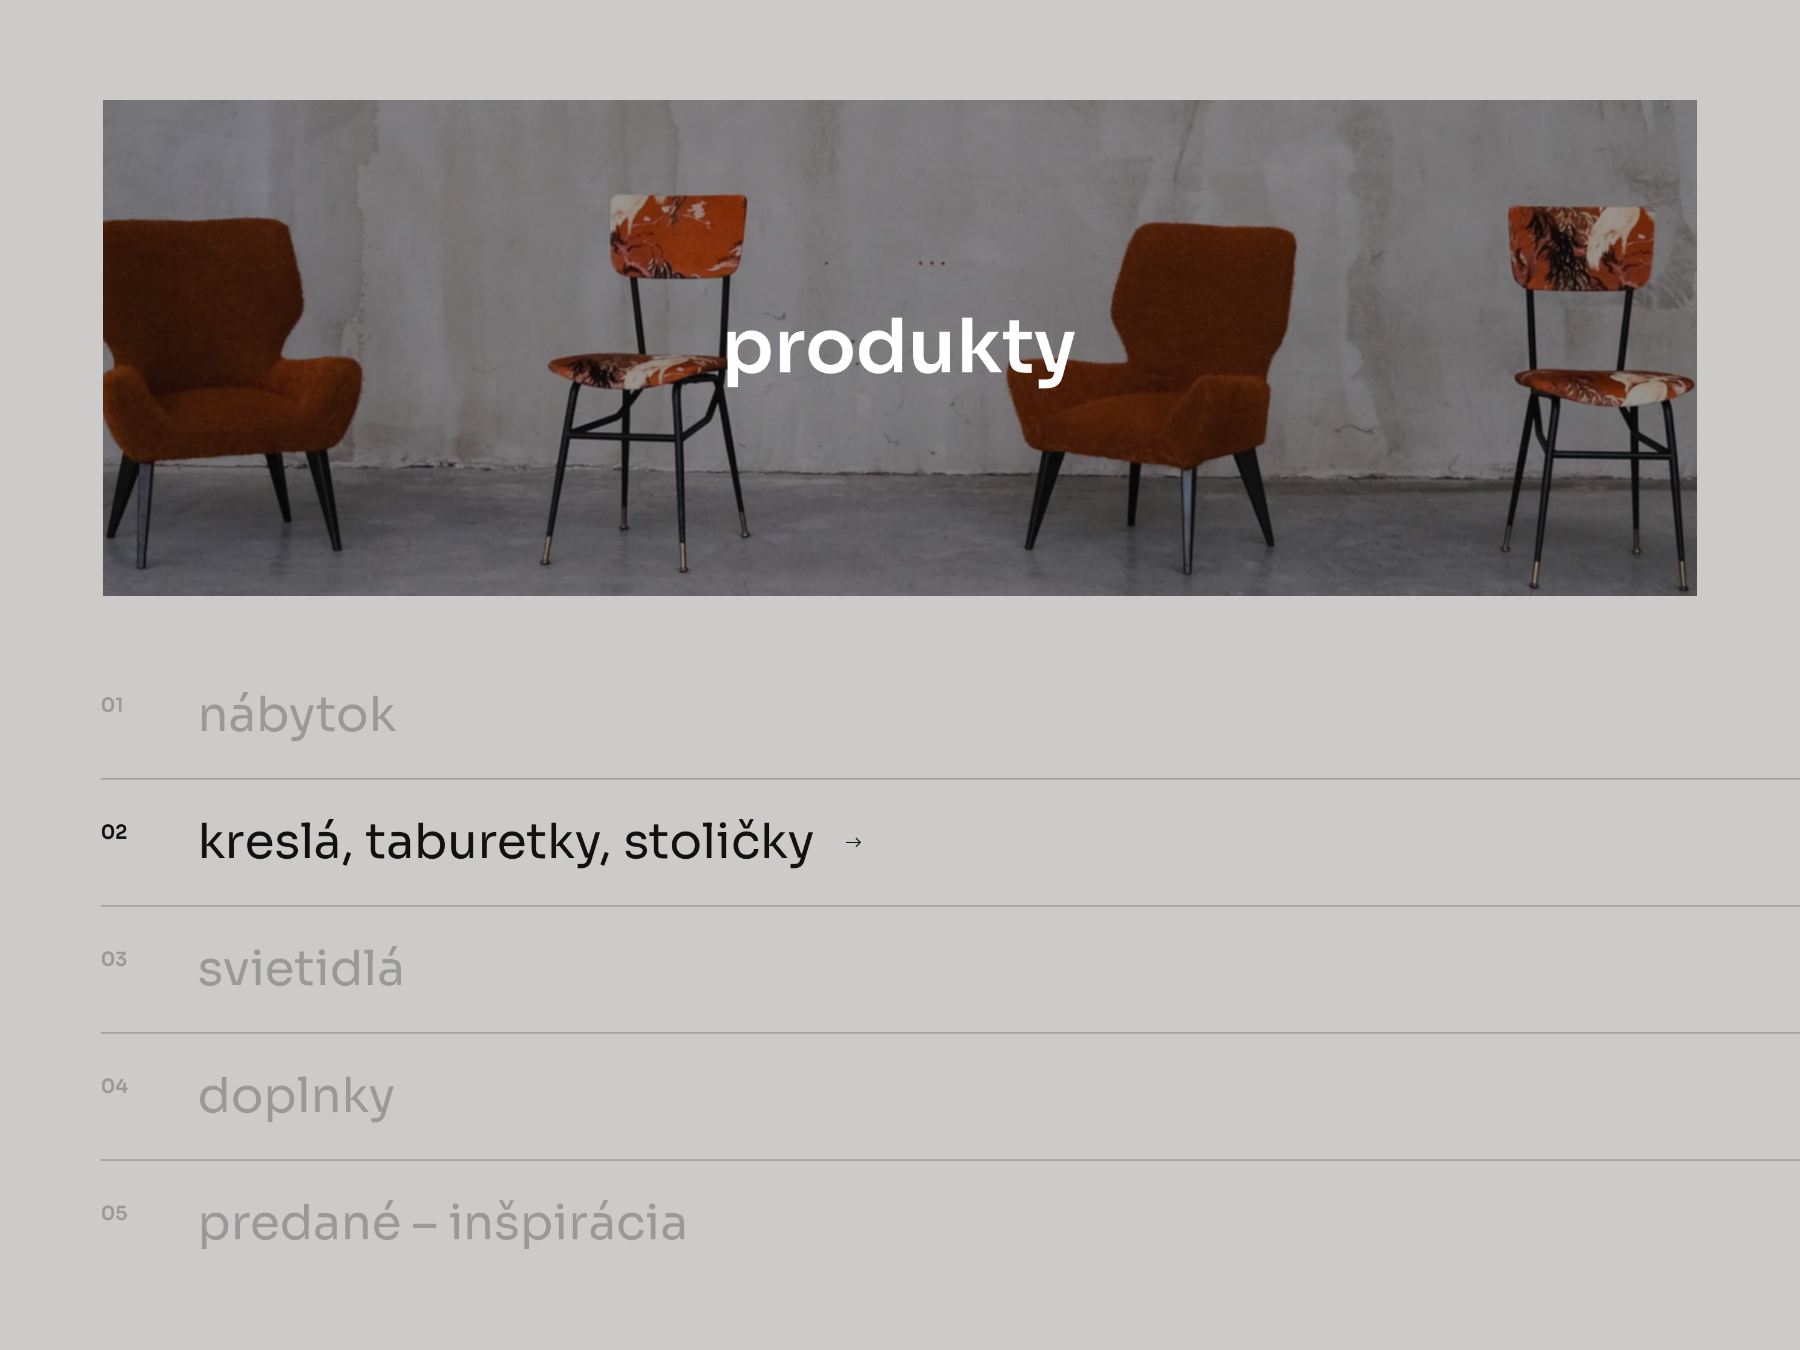Screen dimensions: 1800x1350
Task: Click the 02 number label
Action: [x=114, y=832]
